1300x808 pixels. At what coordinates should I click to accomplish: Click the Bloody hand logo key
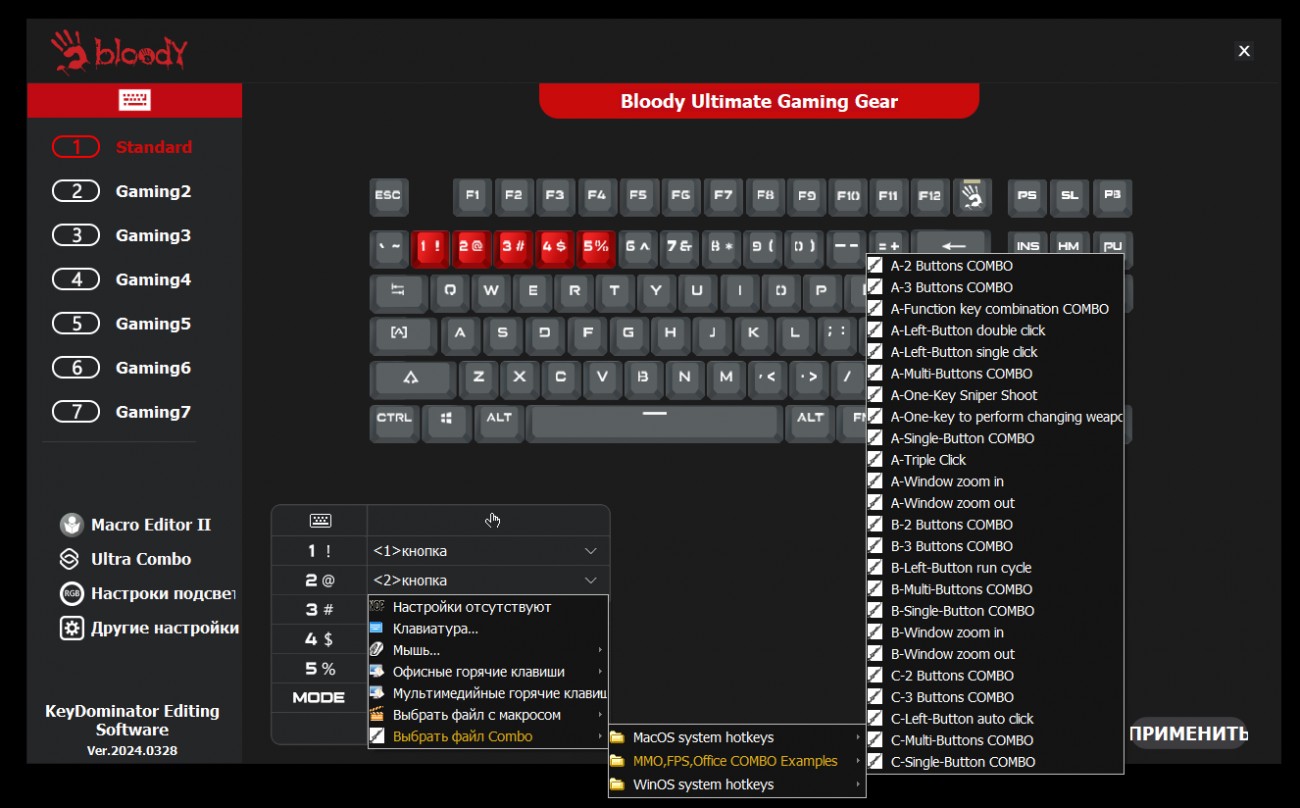[971, 196]
